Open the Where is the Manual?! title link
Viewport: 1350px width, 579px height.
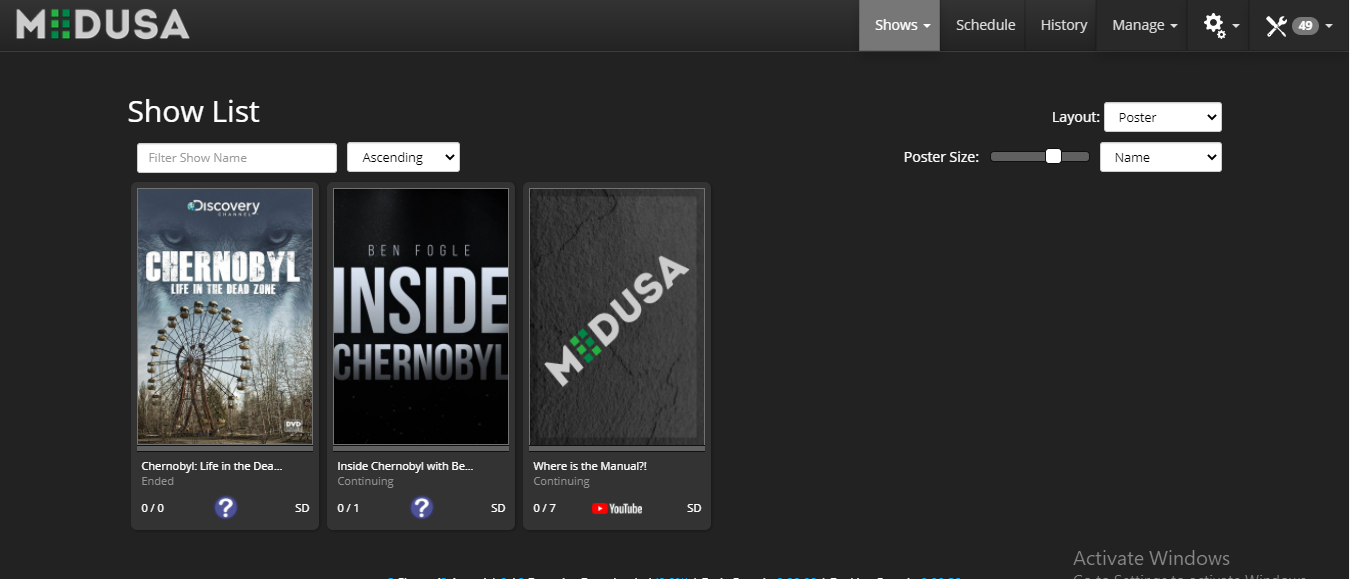pos(590,466)
